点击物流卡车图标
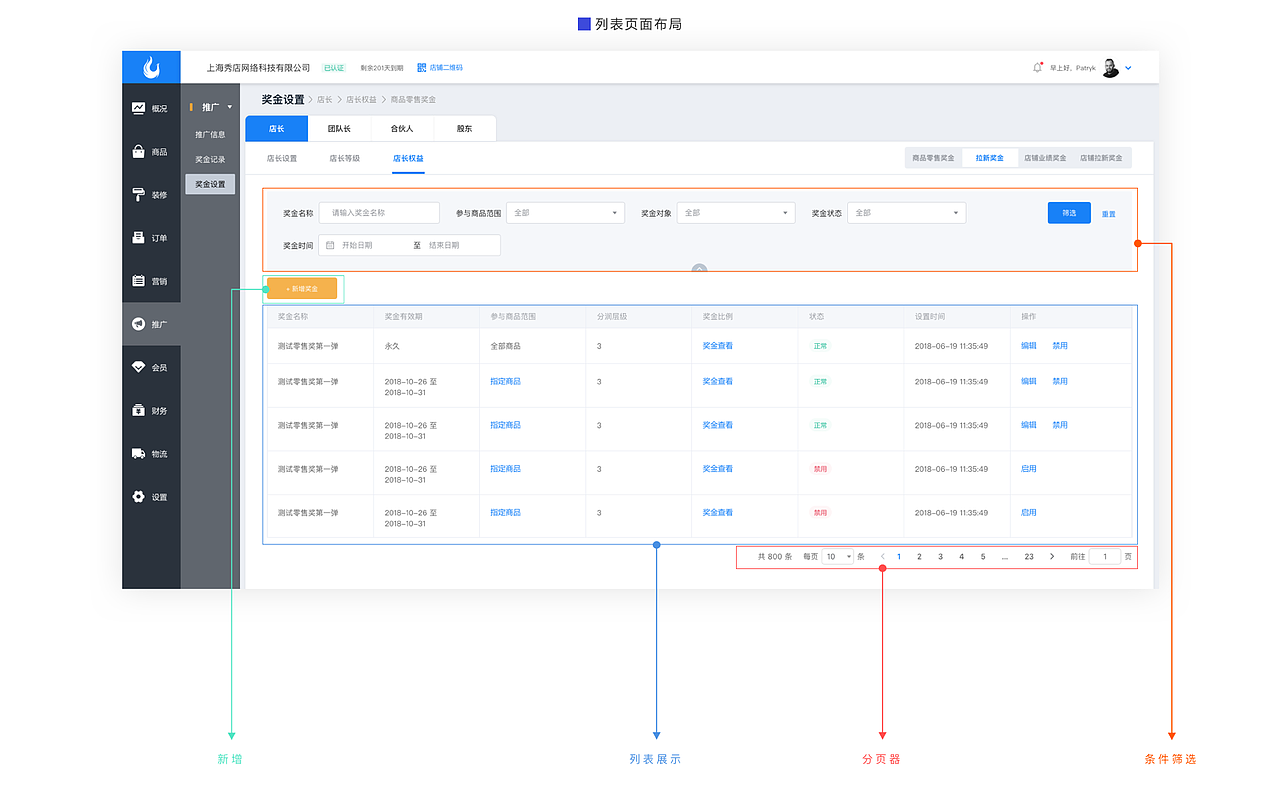The width and height of the screenshot is (1280, 785). click(140, 453)
